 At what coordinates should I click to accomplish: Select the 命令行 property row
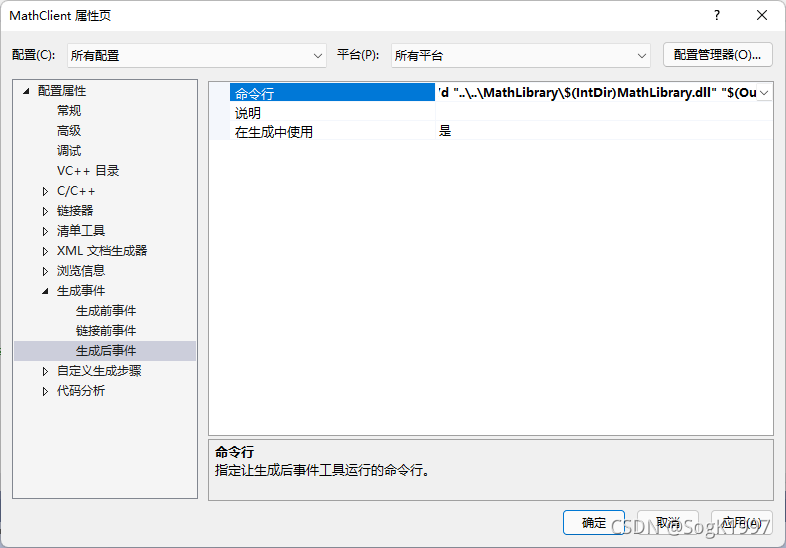click(332, 93)
